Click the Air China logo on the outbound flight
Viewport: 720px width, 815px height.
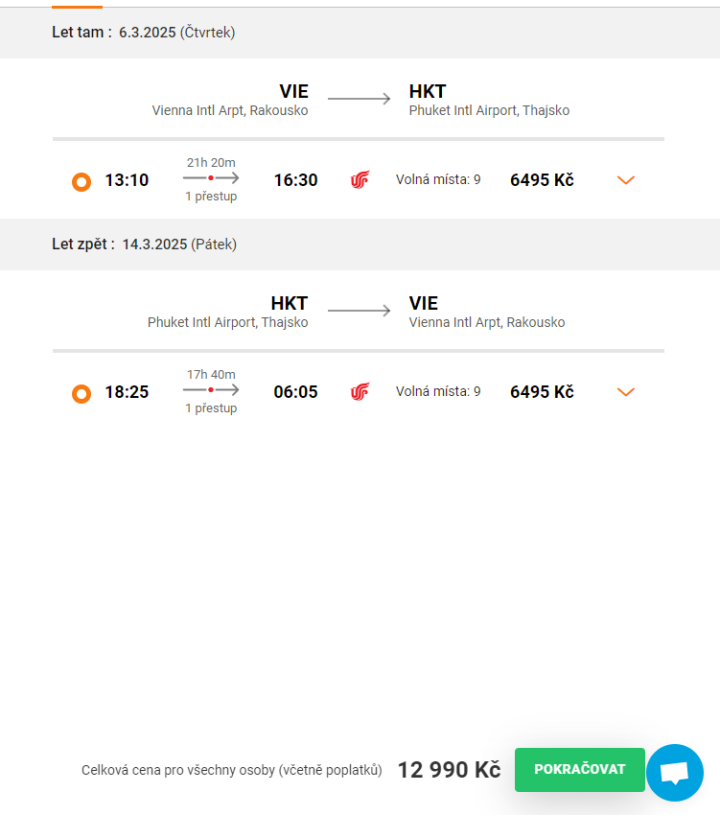pyautogui.click(x=360, y=180)
